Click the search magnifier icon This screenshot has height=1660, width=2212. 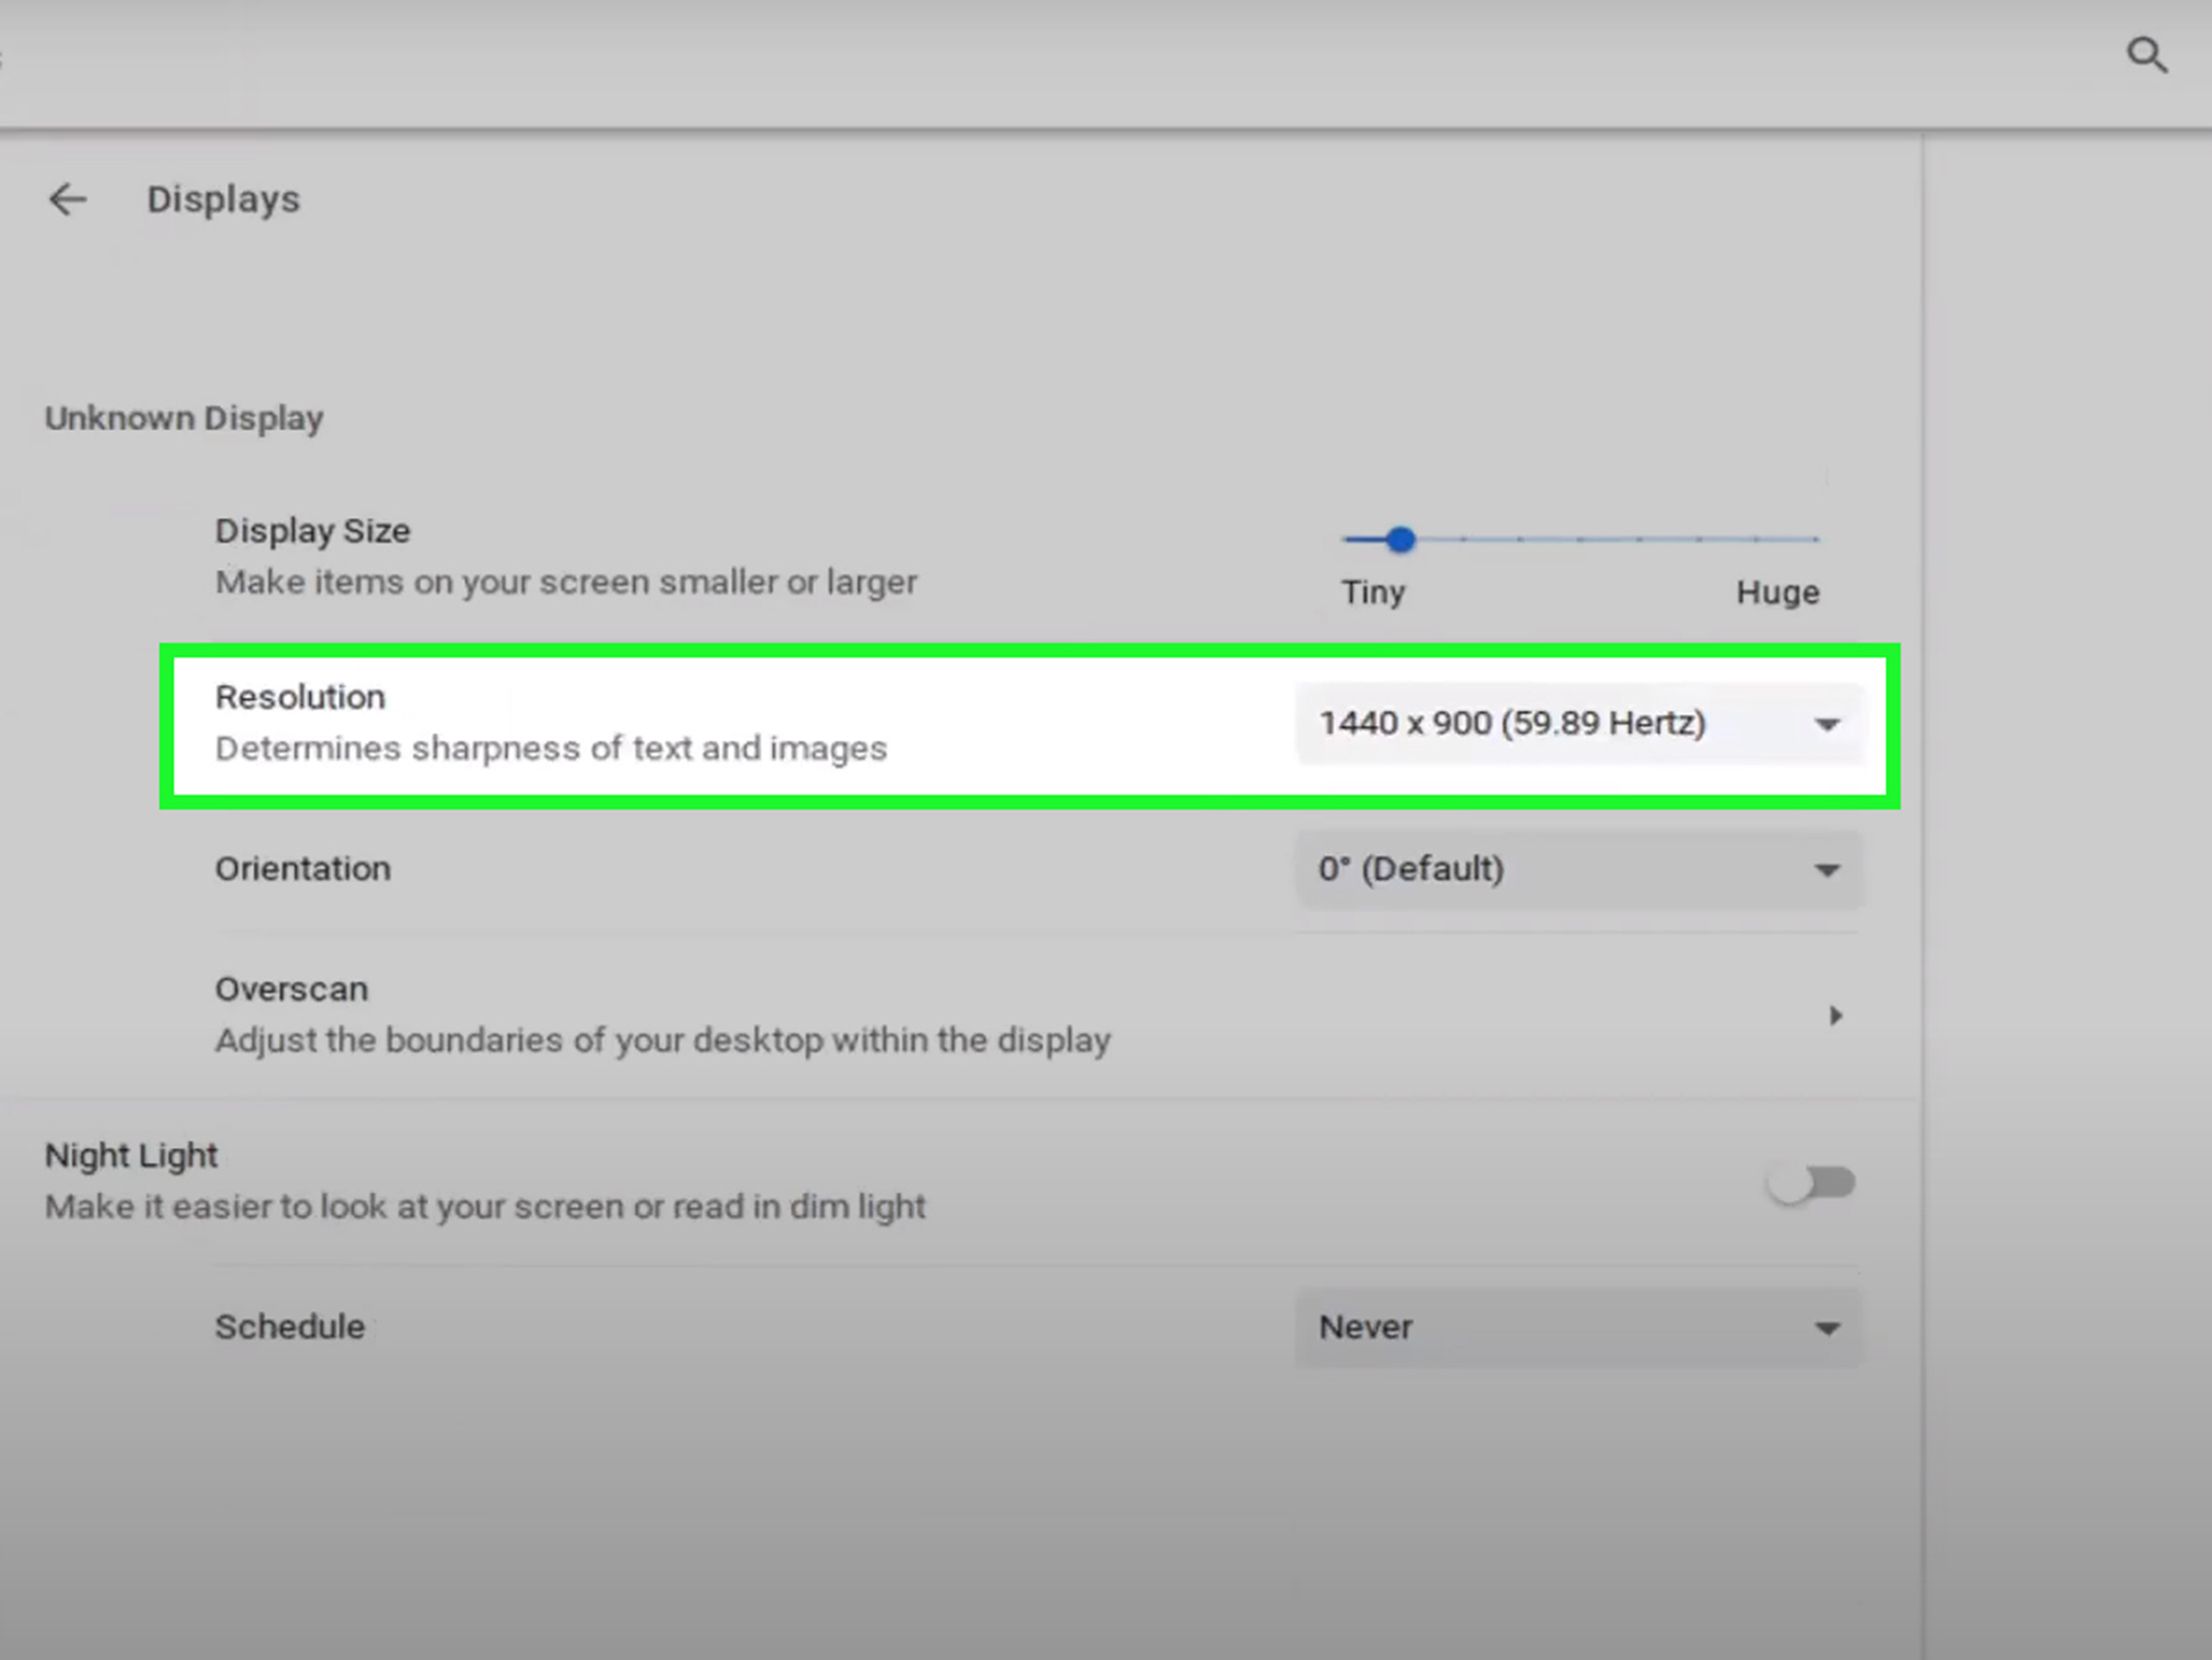pos(2146,56)
